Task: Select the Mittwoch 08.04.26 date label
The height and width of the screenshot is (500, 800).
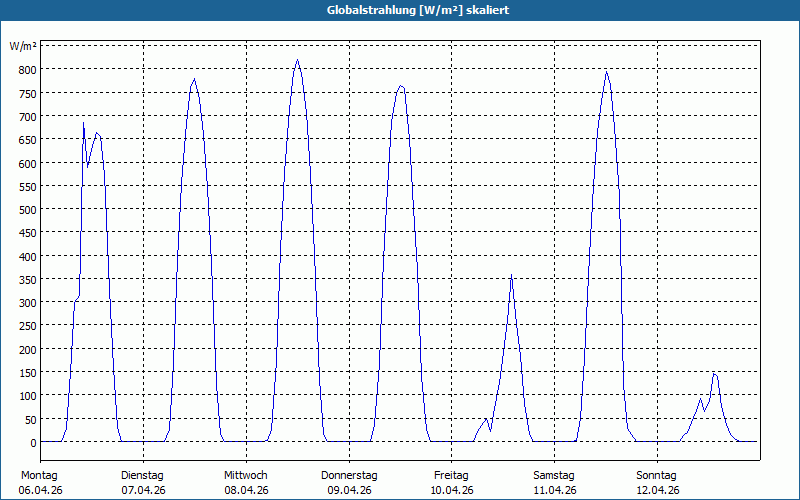Action: point(246,483)
